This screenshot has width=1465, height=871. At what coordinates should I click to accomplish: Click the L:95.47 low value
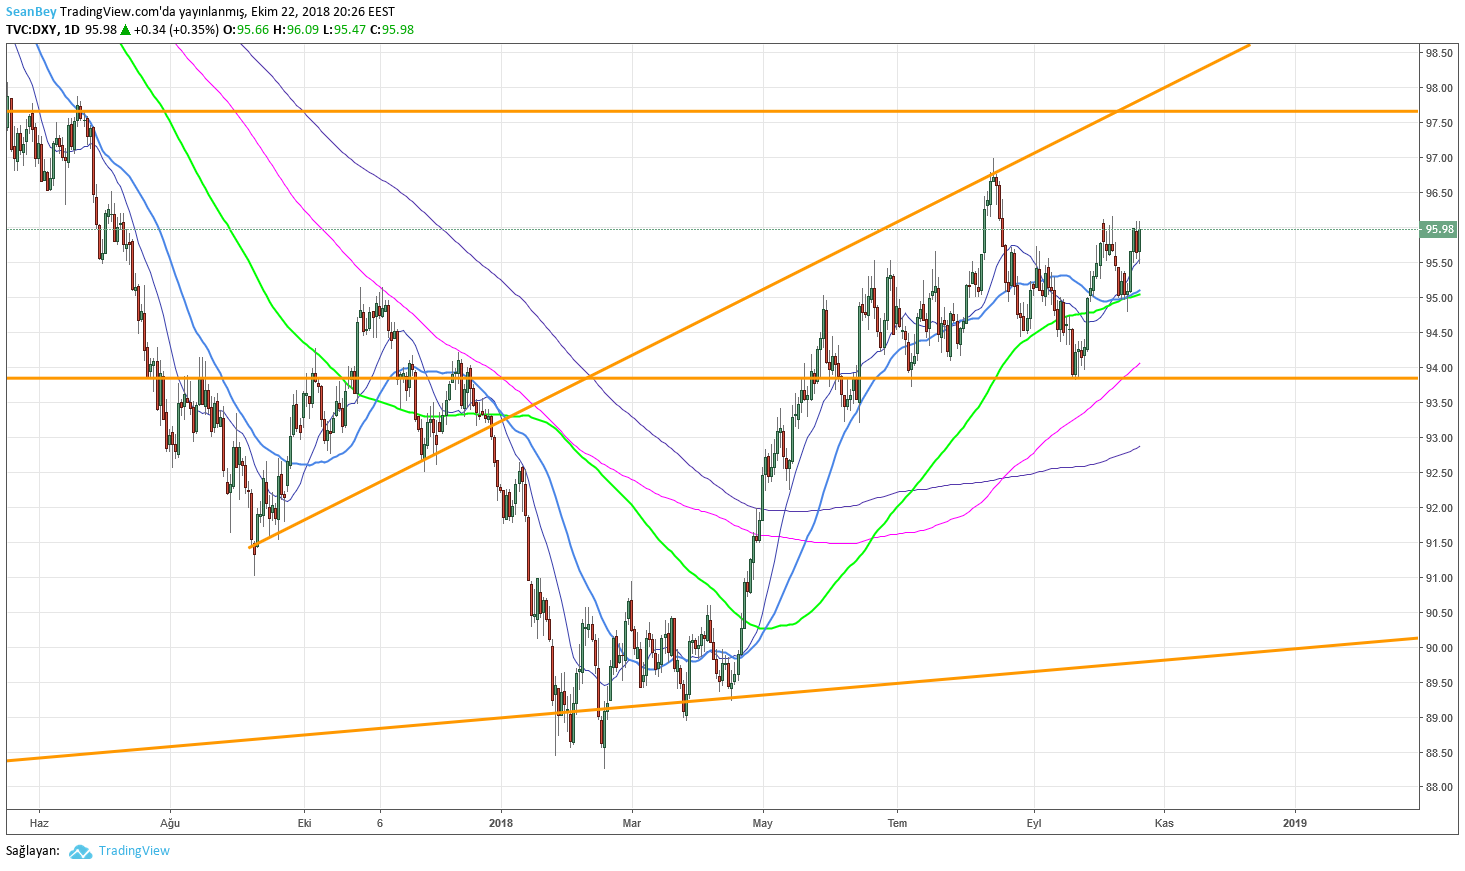[x=345, y=30]
